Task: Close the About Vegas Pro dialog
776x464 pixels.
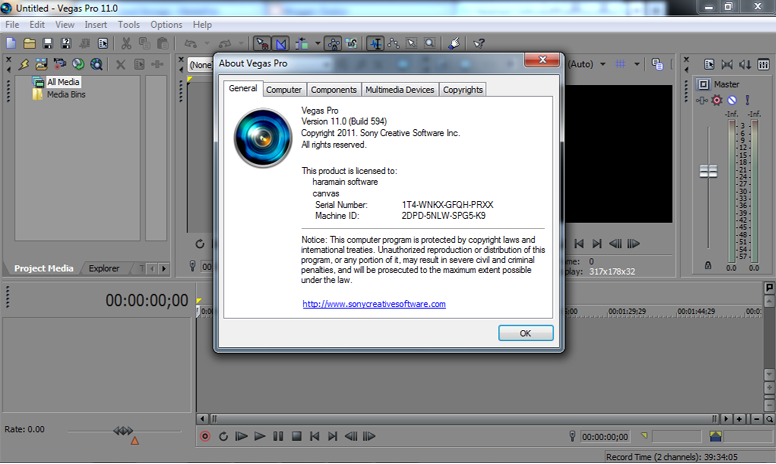Action: tap(542, 59)
